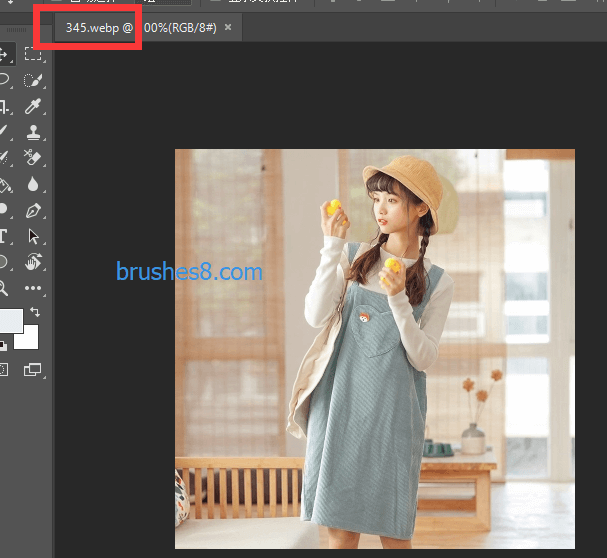The width and height of the screenshot is (607, 558).
Task: Select the Path Selection arrow tool
Action: click(33, 236)
